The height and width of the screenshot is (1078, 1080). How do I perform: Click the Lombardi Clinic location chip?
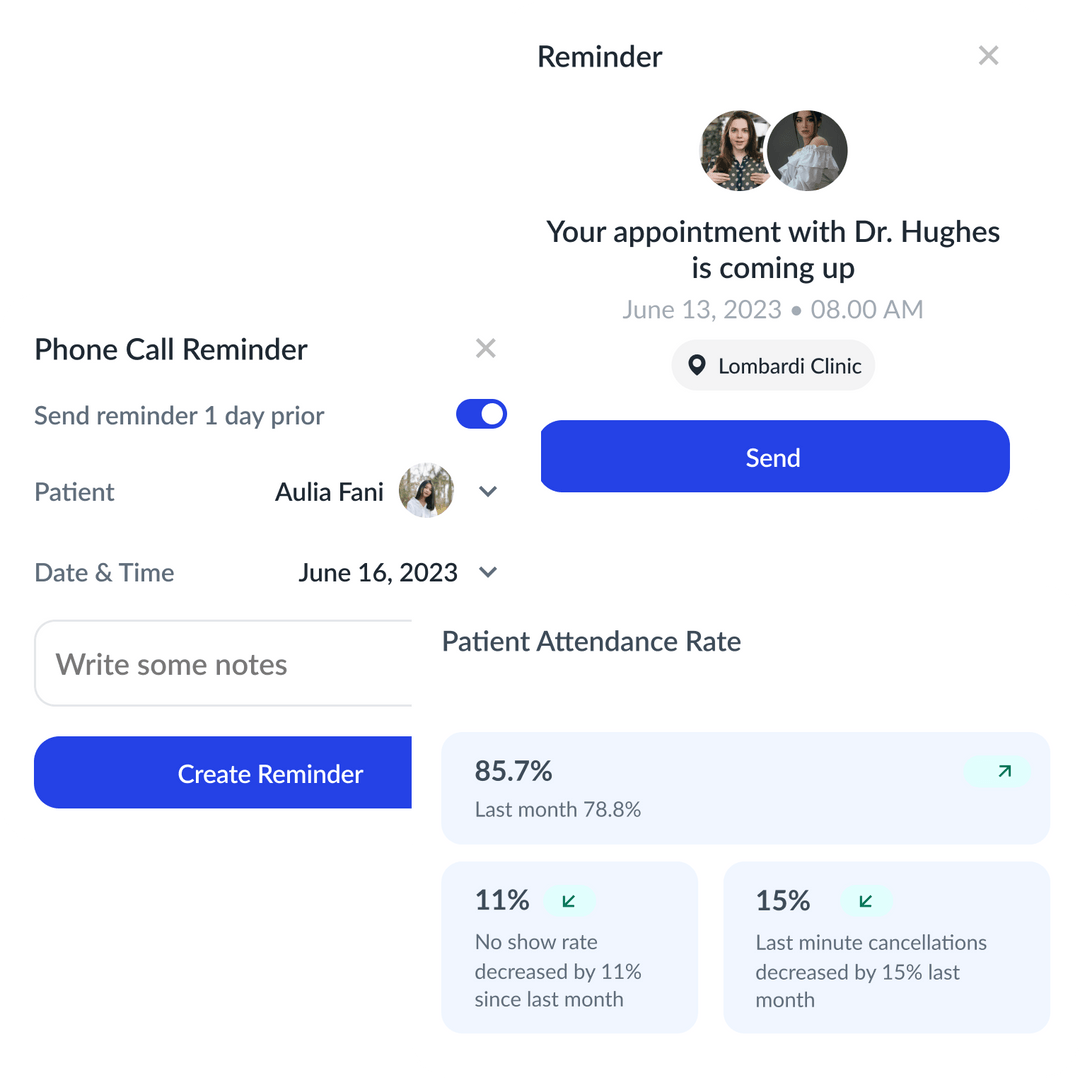[x=773, y=366]
